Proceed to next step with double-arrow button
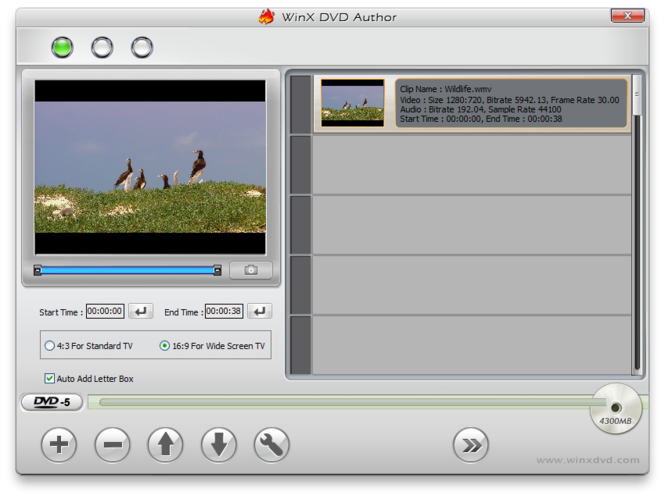Screen dimensions: 665x499 pos(471,445)
